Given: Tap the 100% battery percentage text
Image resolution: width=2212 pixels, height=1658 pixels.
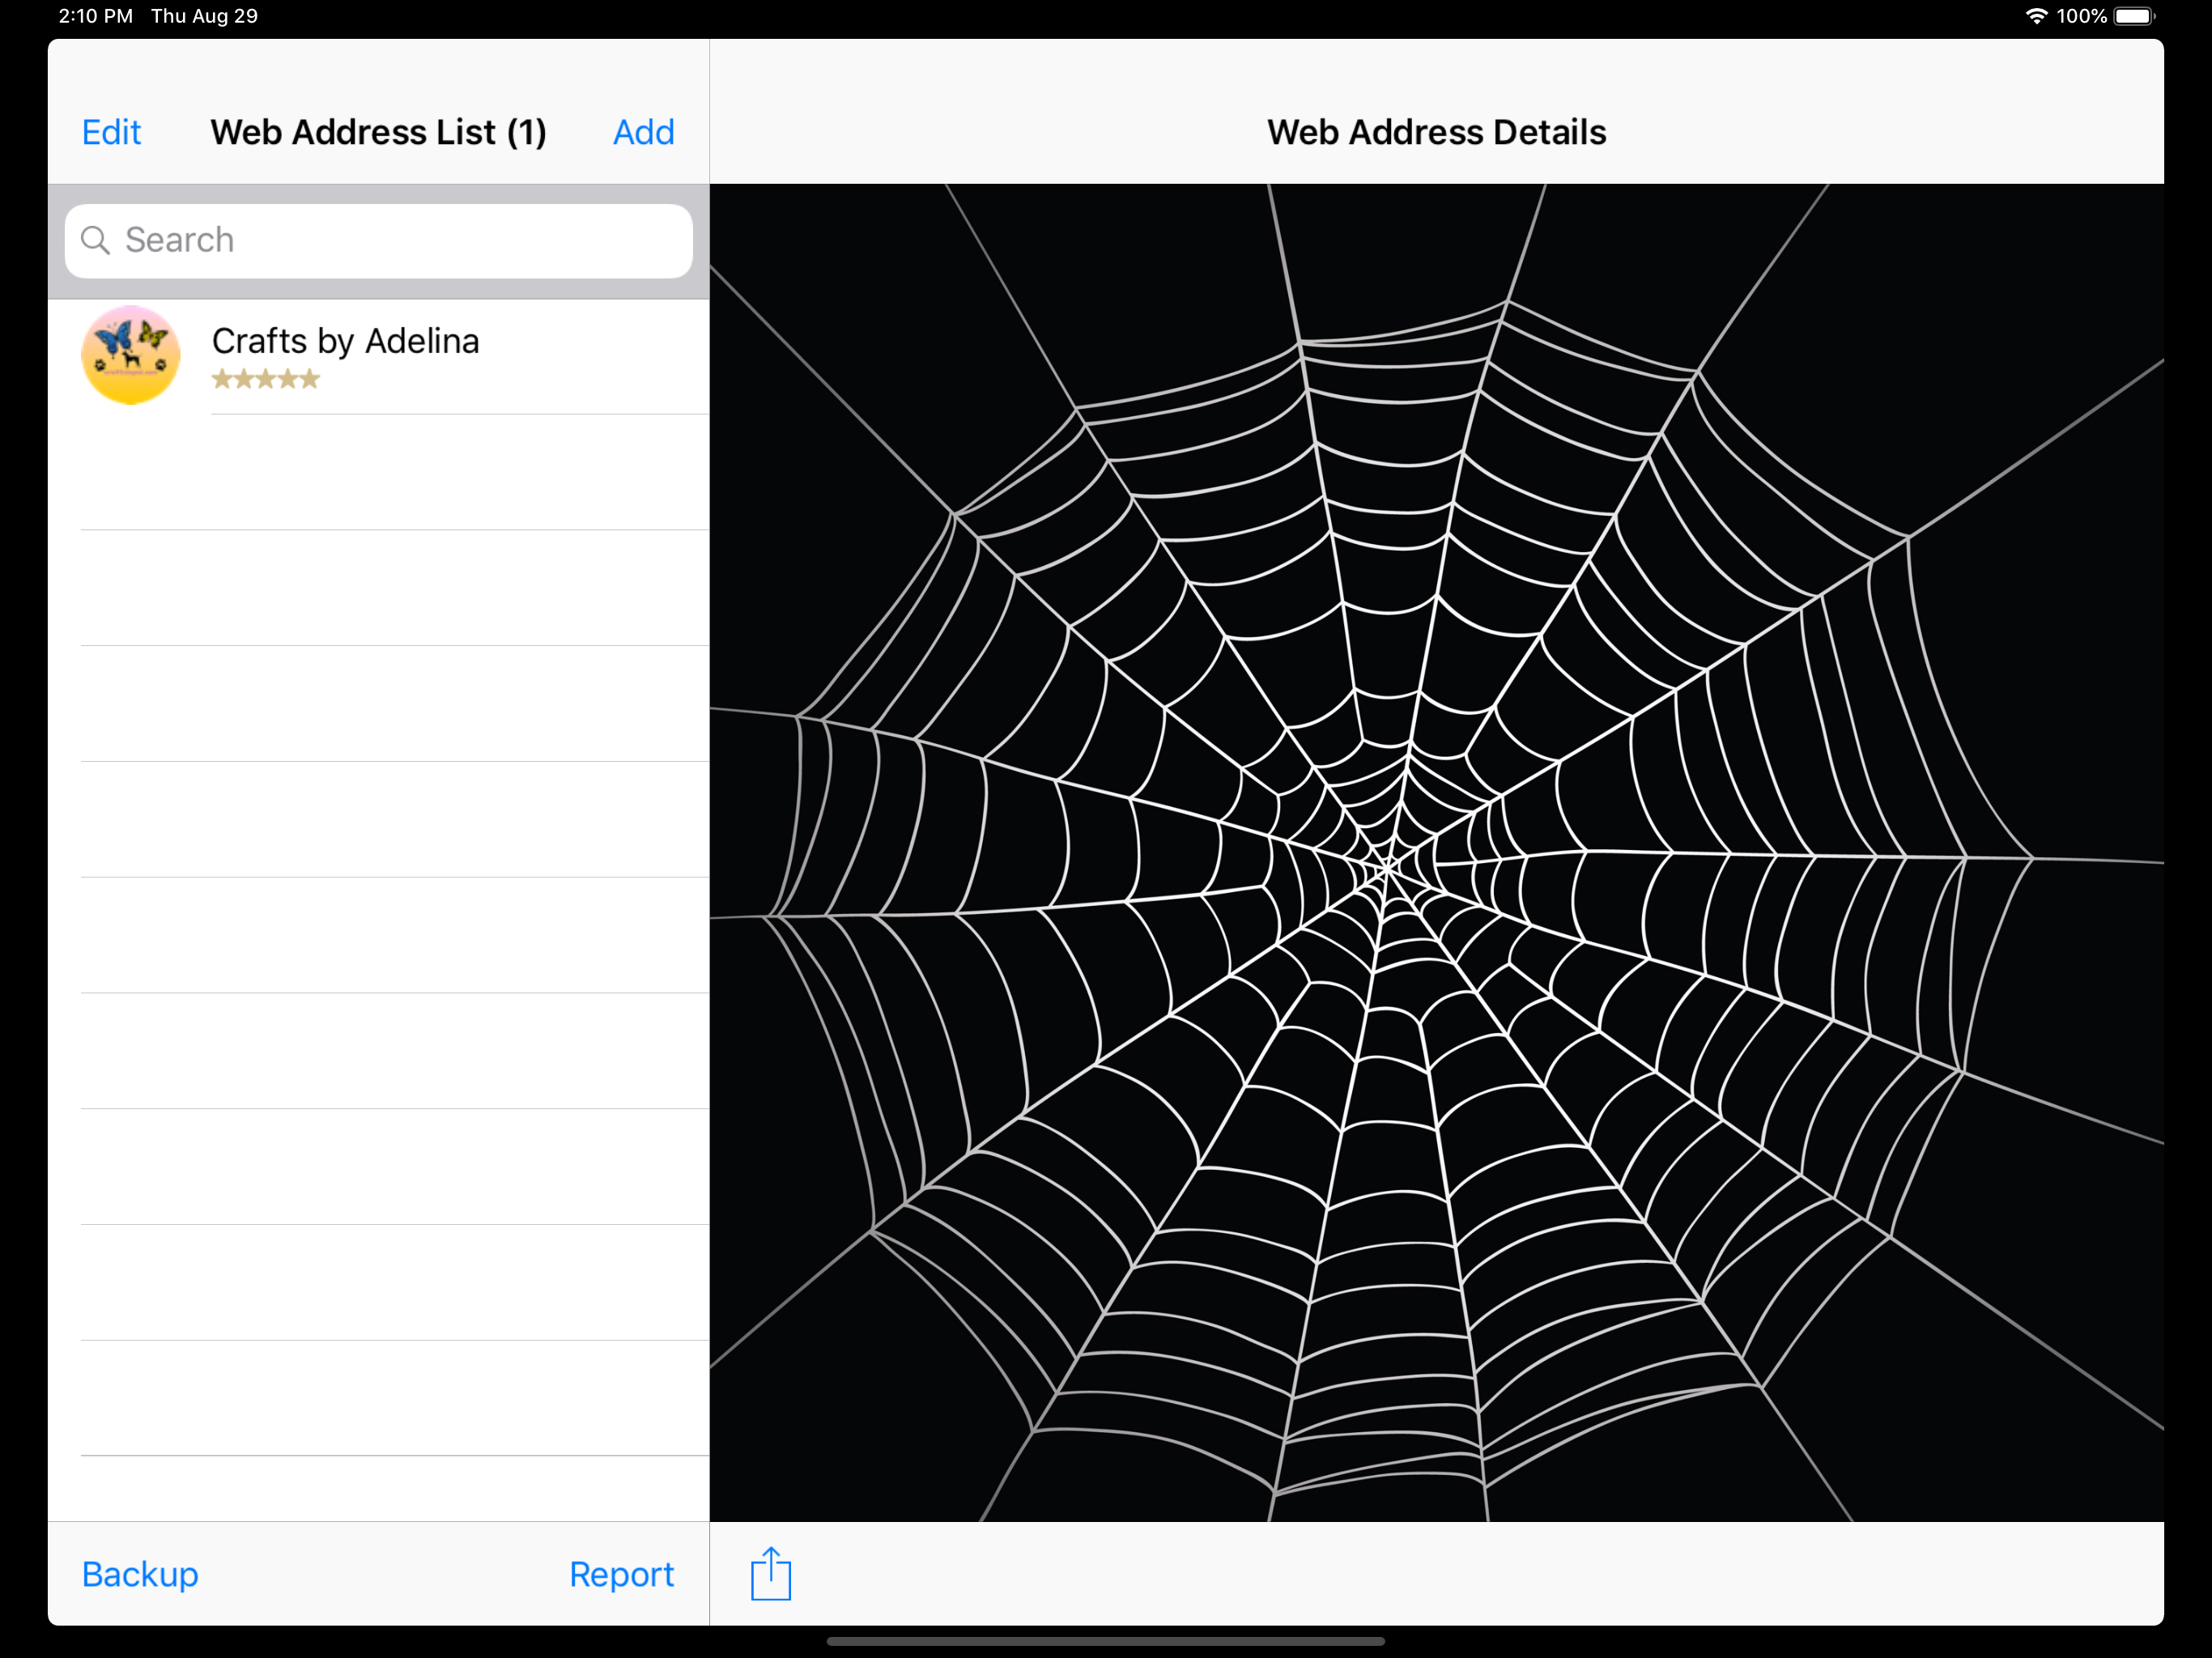Looking at the screenshot, I should [x=2081, y=16].
